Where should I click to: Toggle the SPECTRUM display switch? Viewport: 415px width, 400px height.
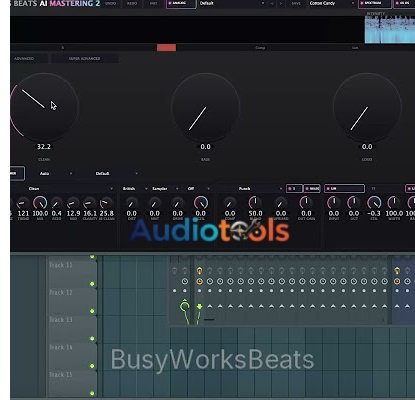pos(375,4)
